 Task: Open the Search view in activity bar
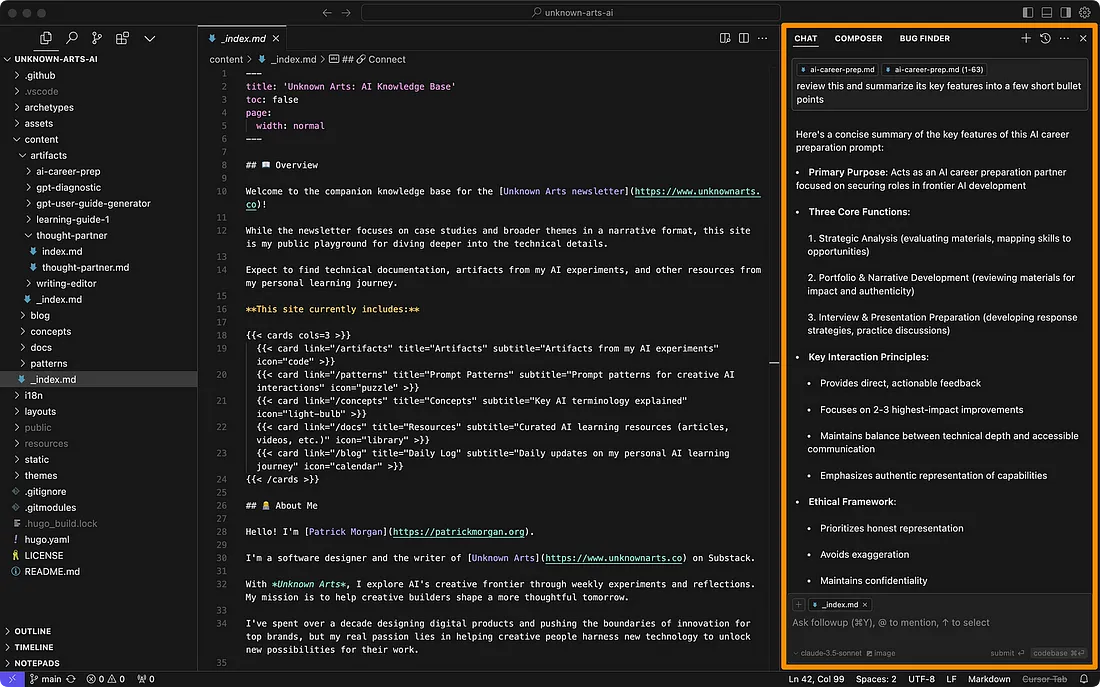point(71,38)
